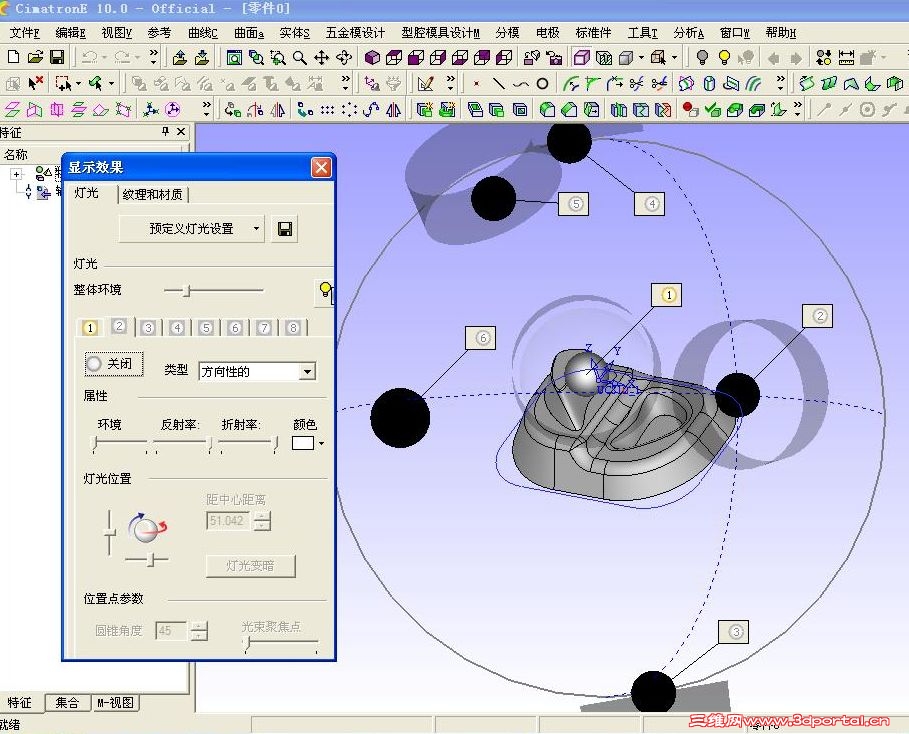This screenshot has width=909, height=734.
Task: Click the UCS coordinate axes icon
Action: pos(151,109)
